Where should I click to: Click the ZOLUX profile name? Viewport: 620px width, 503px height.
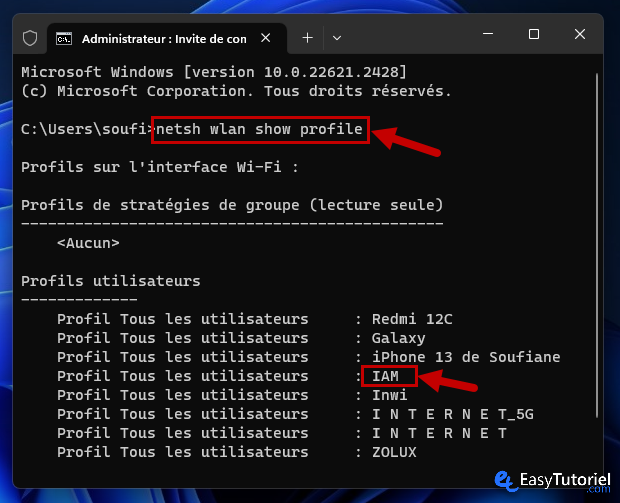(394, 452)
